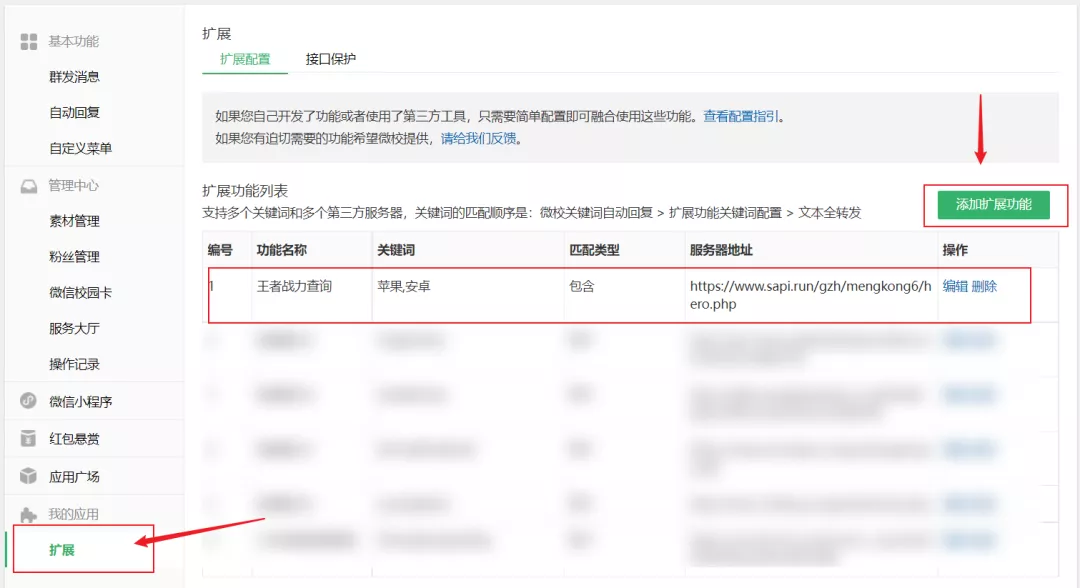Click the 匹配类型 column header
Image resolution: width=1080 pixels, height=588 pixels.
(x=594, y=250)
